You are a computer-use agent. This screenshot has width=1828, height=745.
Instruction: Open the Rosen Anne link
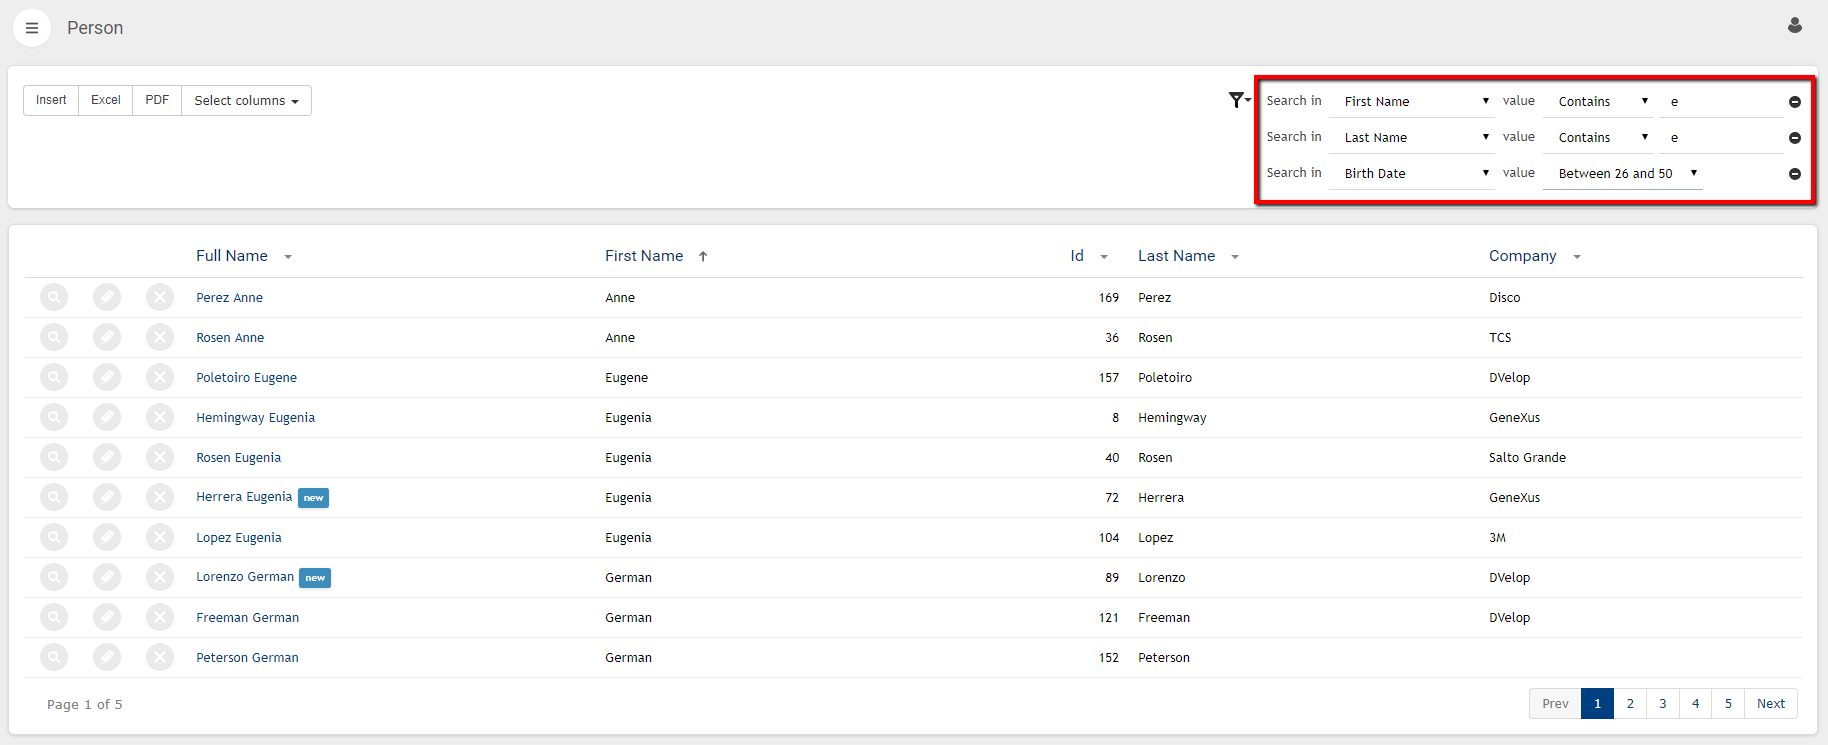[230, 337]
